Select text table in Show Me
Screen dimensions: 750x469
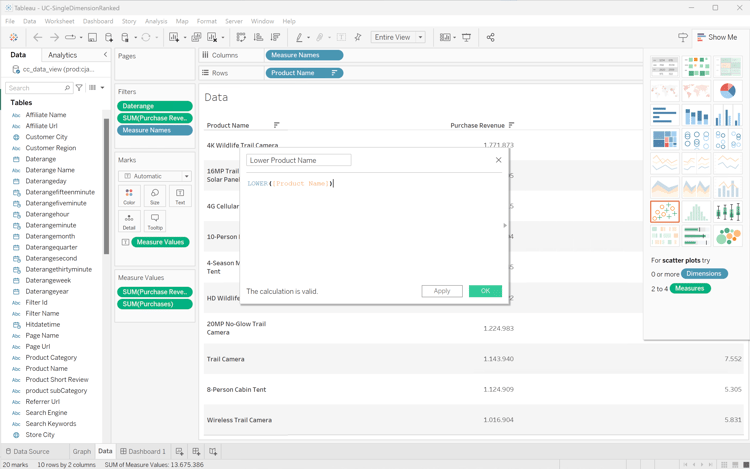pos(665,66)
